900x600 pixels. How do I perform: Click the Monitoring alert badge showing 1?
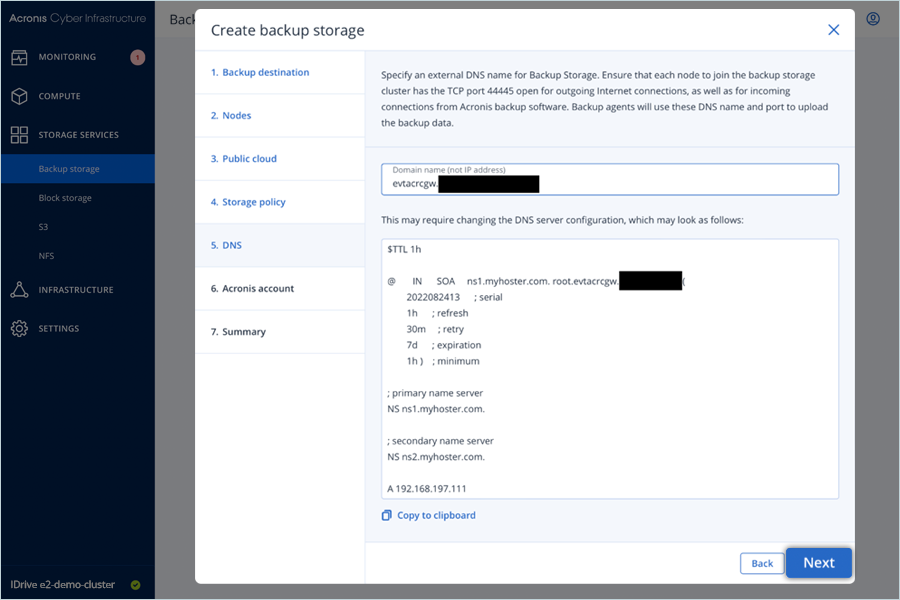click(137, 57)
